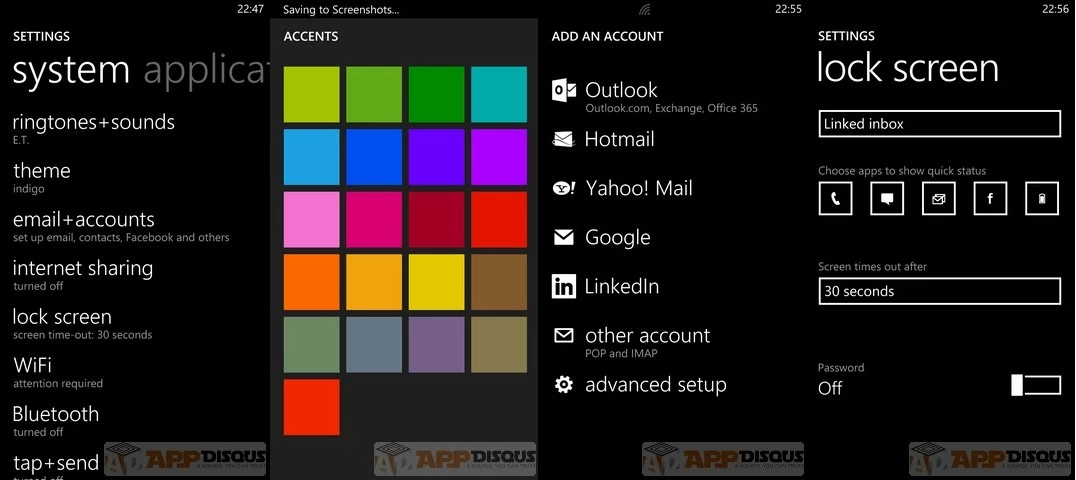Pick the lime accent color

tap(312, 95)
